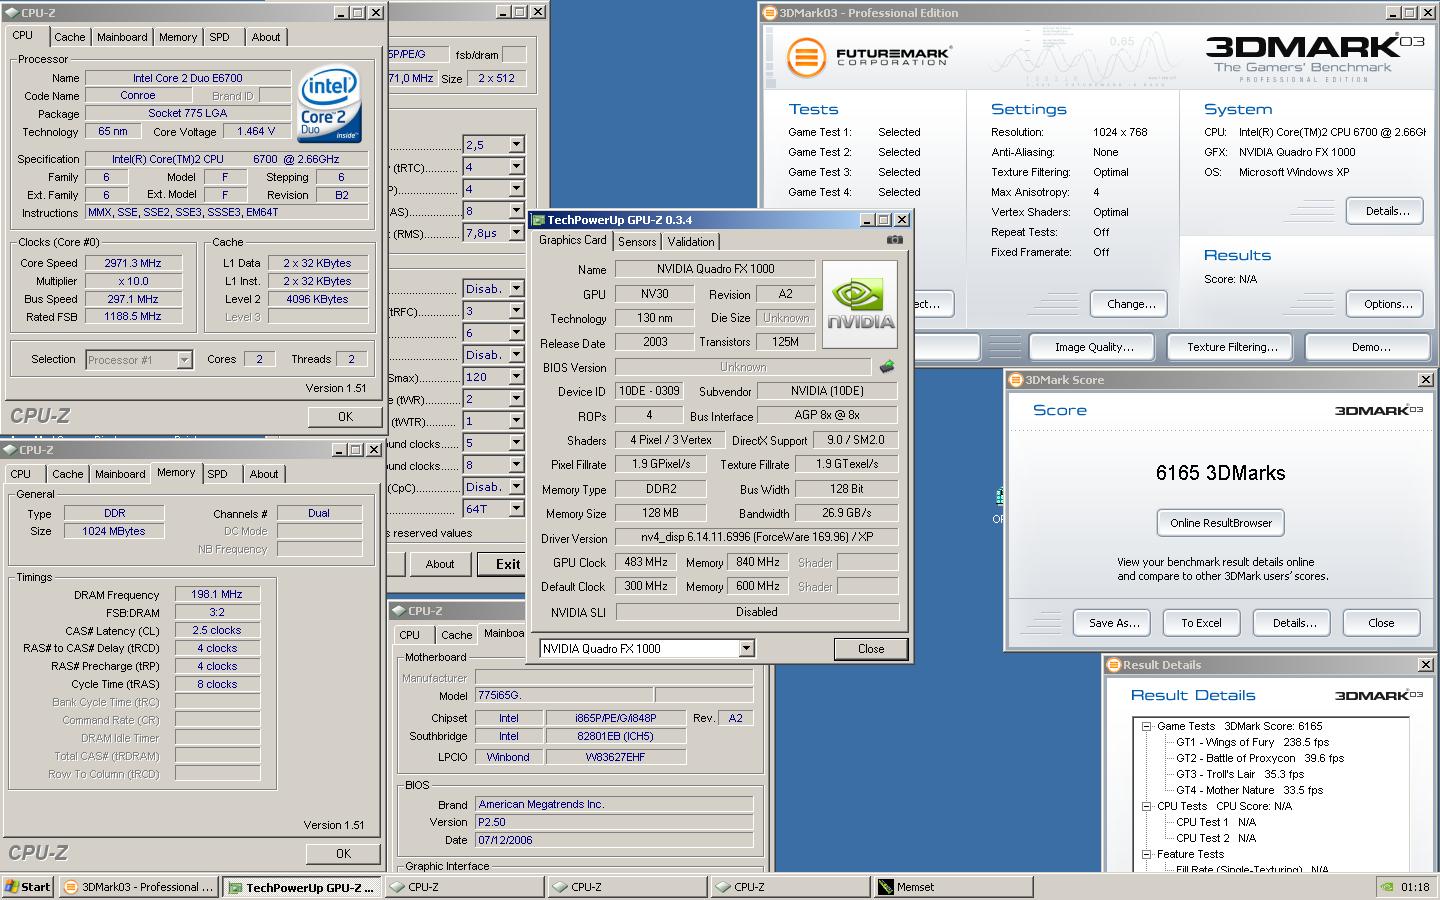
Task: Click Online ResultBrowser button
Action: coord(1220,523)
